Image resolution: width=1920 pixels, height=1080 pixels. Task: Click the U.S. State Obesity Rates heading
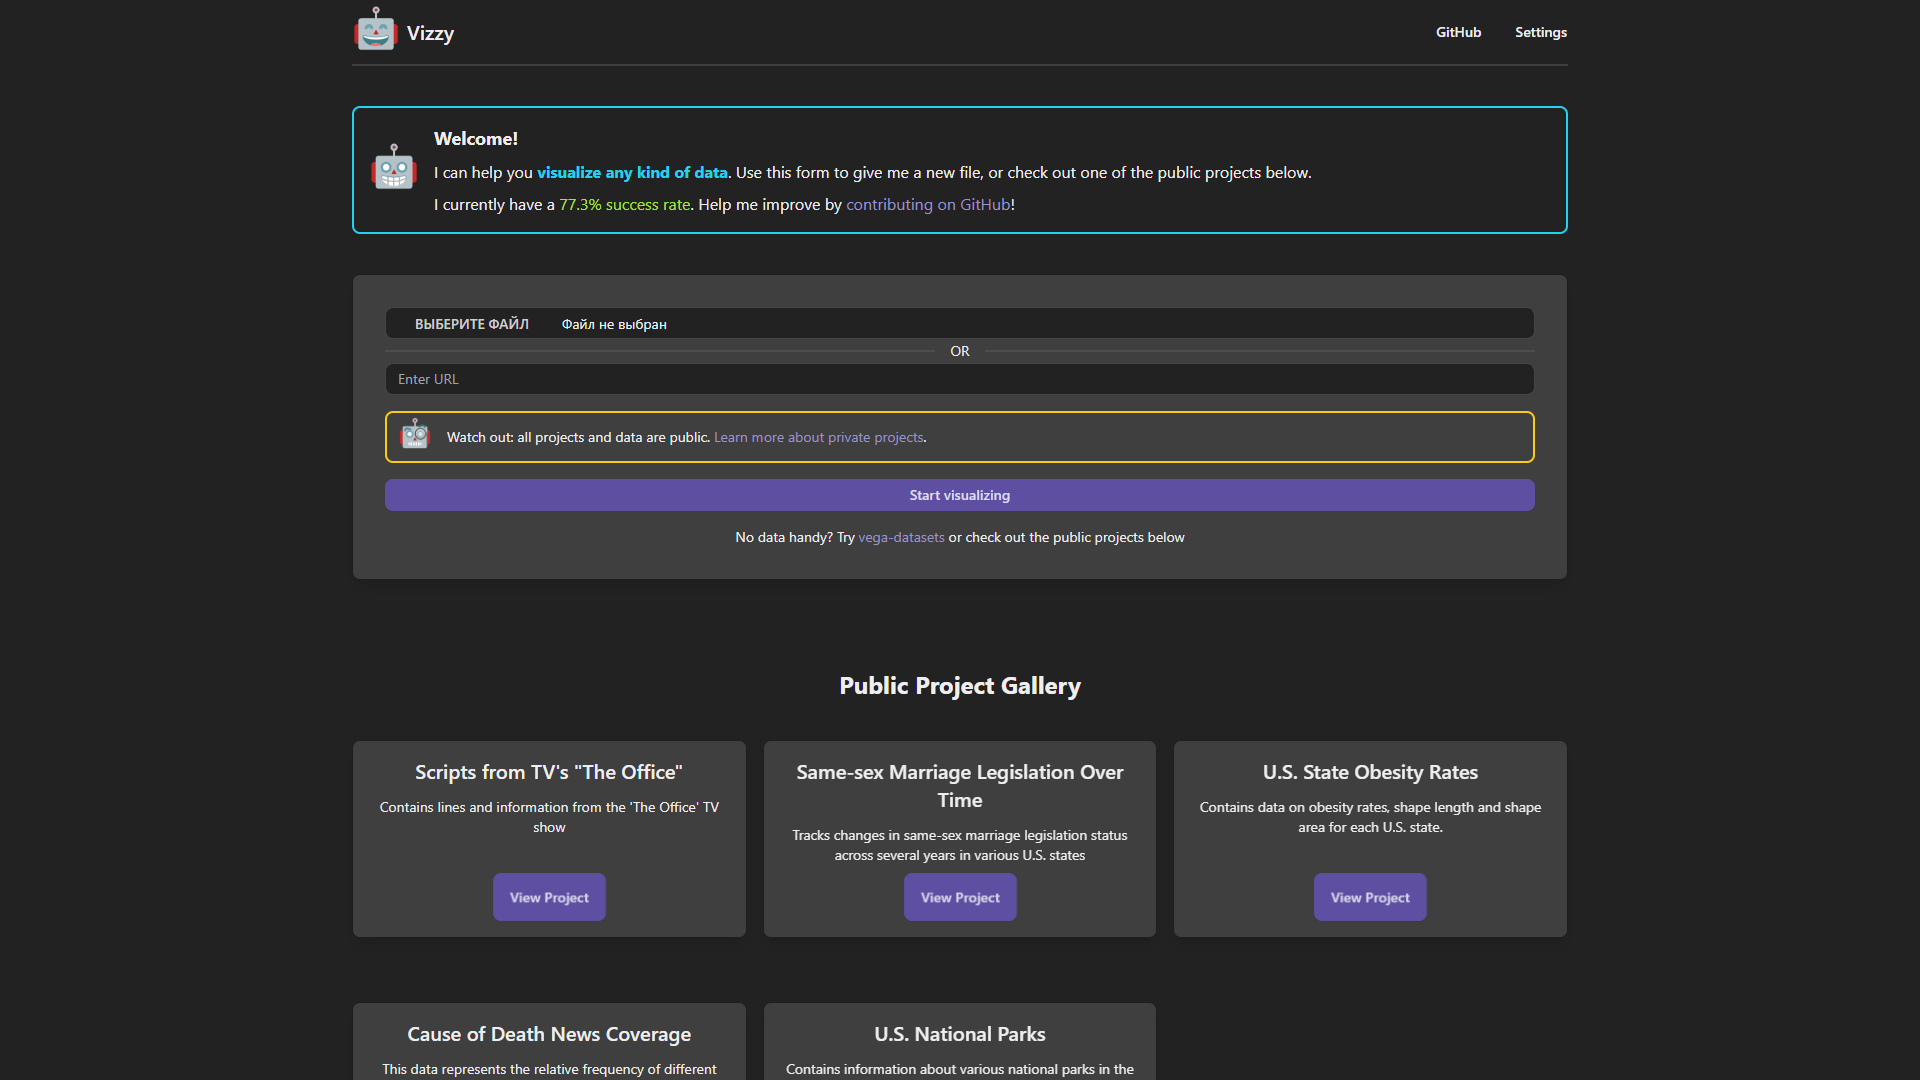pyautogui.click(x=1370, y=772)
